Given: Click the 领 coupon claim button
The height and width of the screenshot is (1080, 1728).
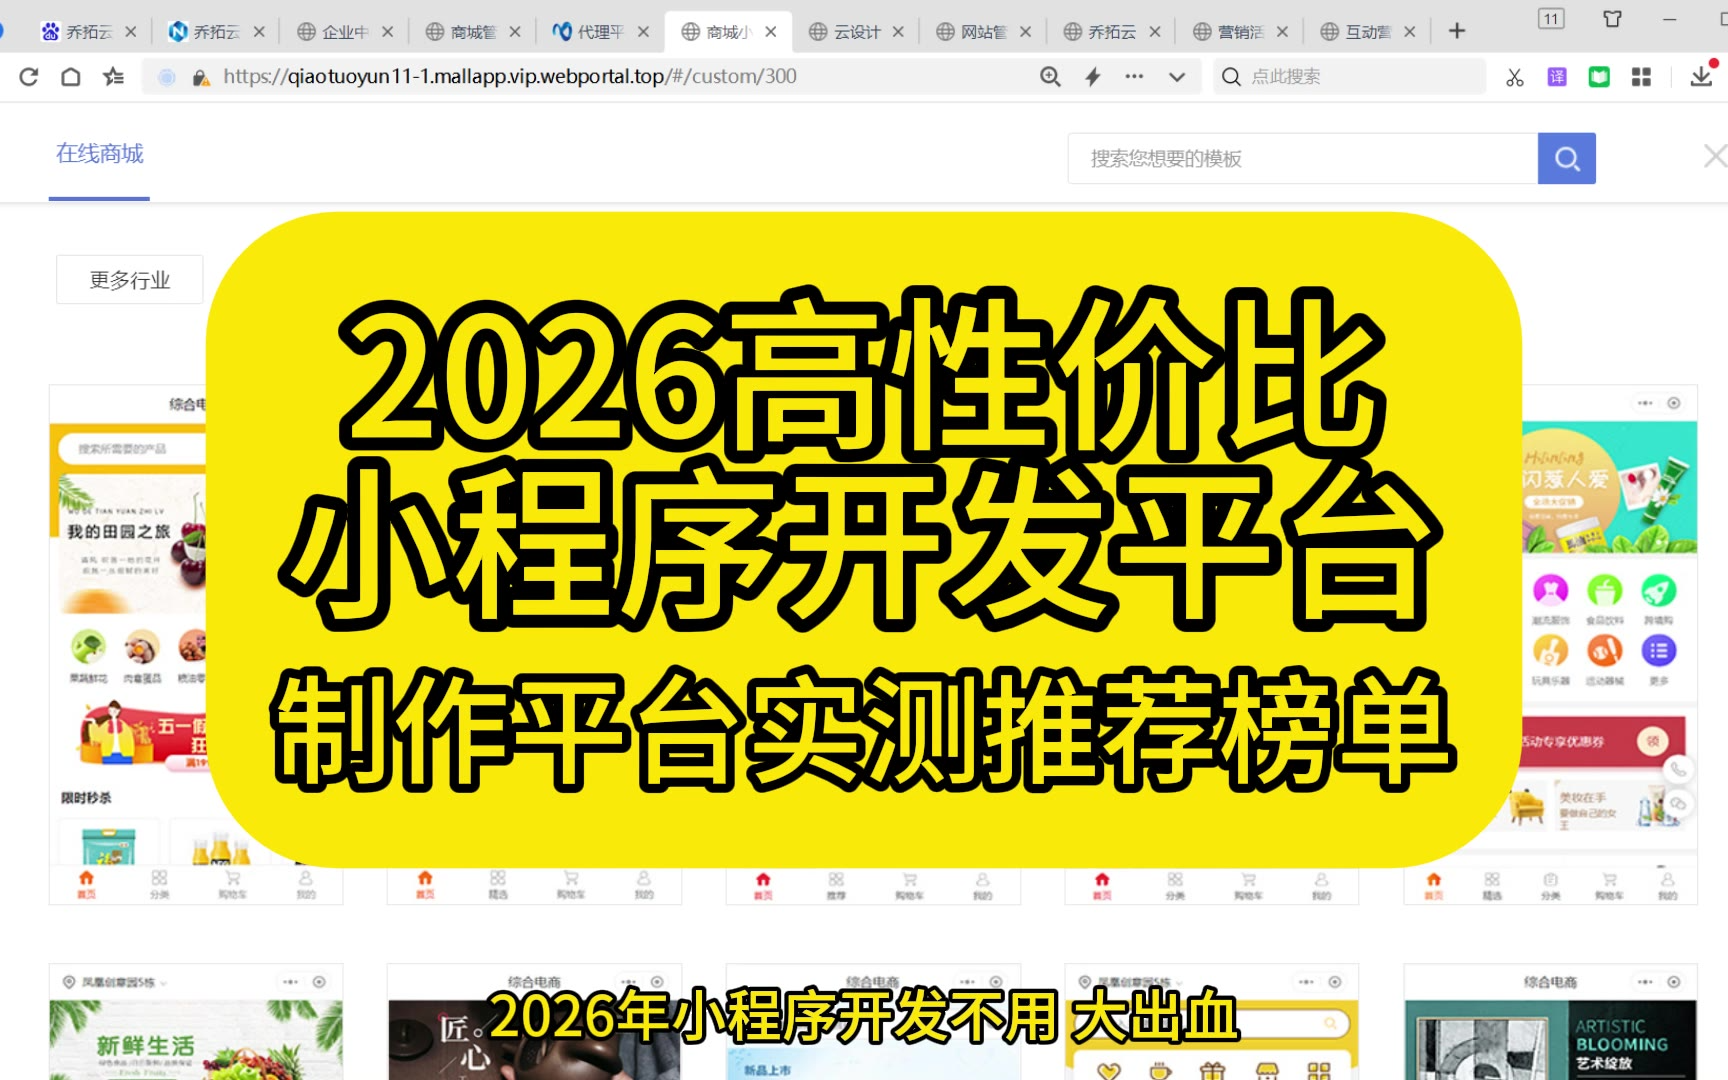Looking at the screenshot, I should [x=1652, y=741].
